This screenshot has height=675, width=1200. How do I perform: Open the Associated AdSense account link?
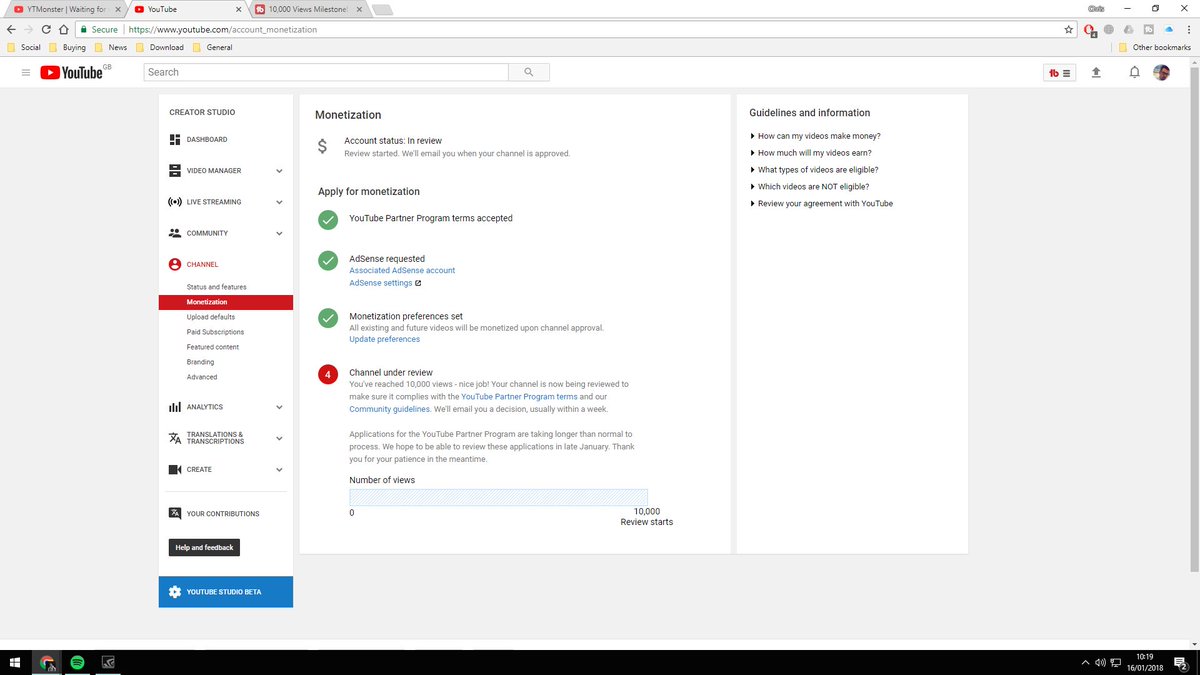coord(402,271)
